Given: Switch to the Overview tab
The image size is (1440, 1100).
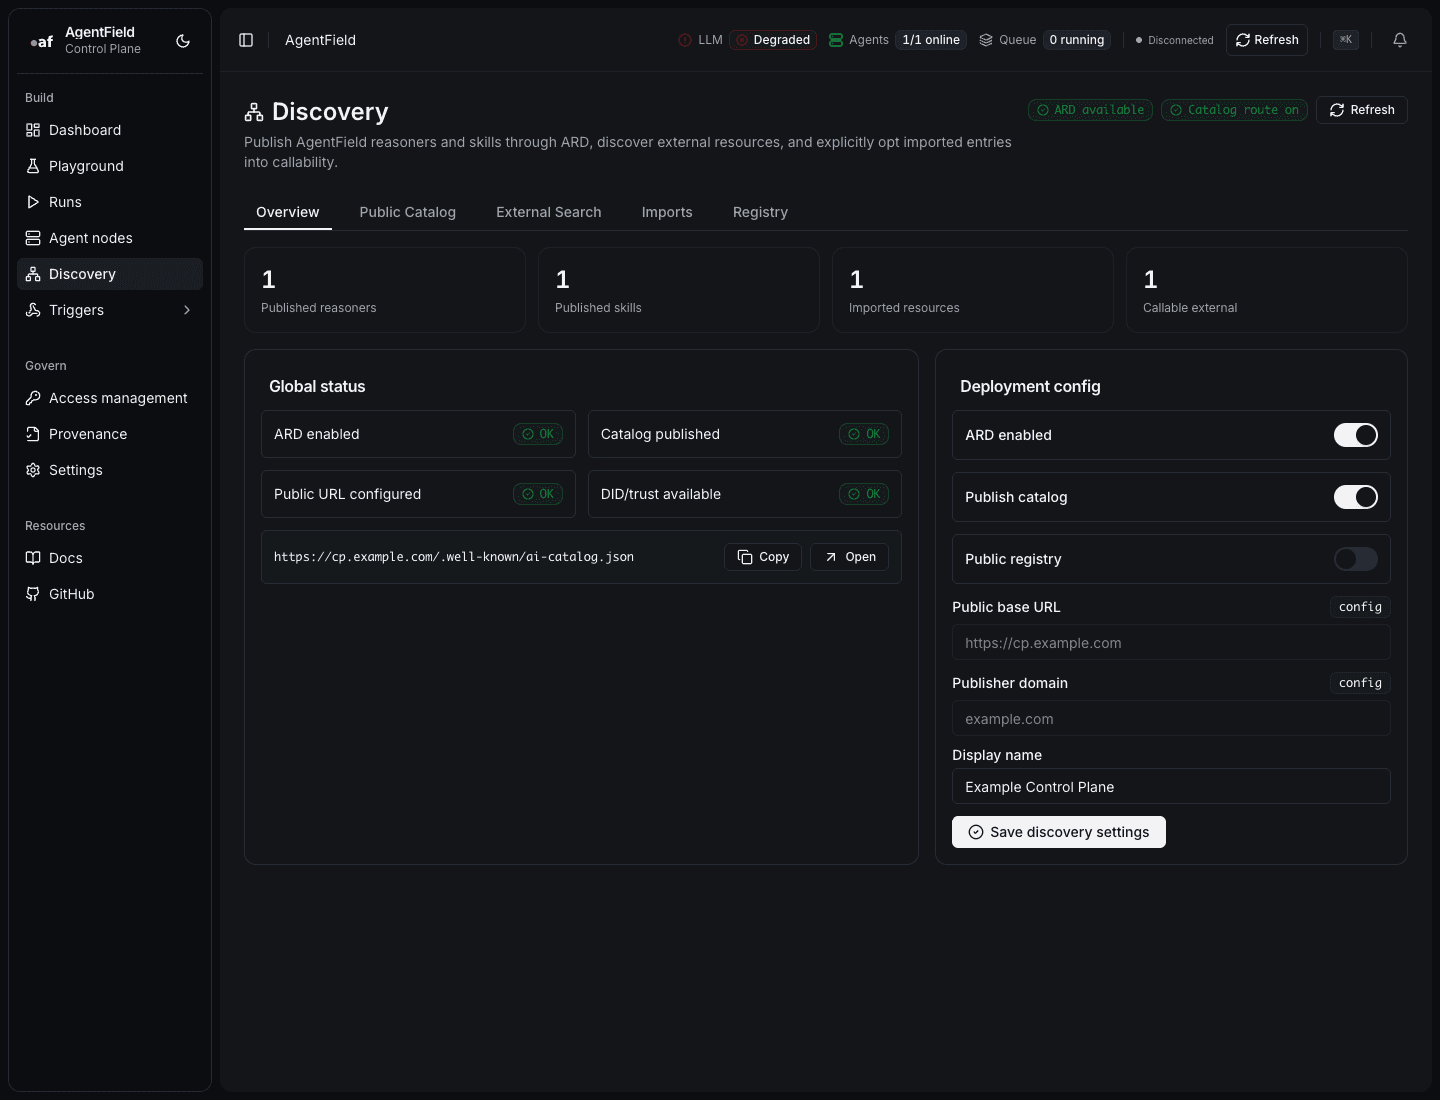Looking at the screenshot, I should point(288,212).
